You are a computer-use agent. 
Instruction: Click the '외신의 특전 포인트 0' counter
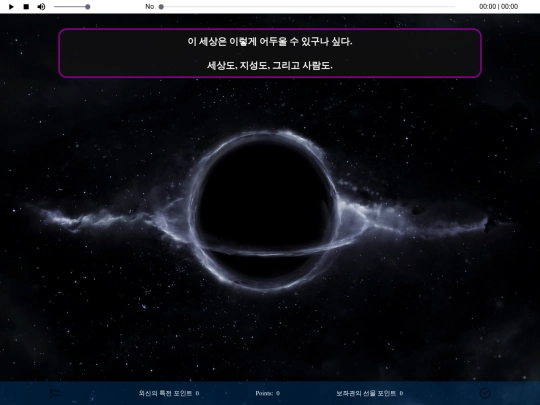click(x=169, y=393)
